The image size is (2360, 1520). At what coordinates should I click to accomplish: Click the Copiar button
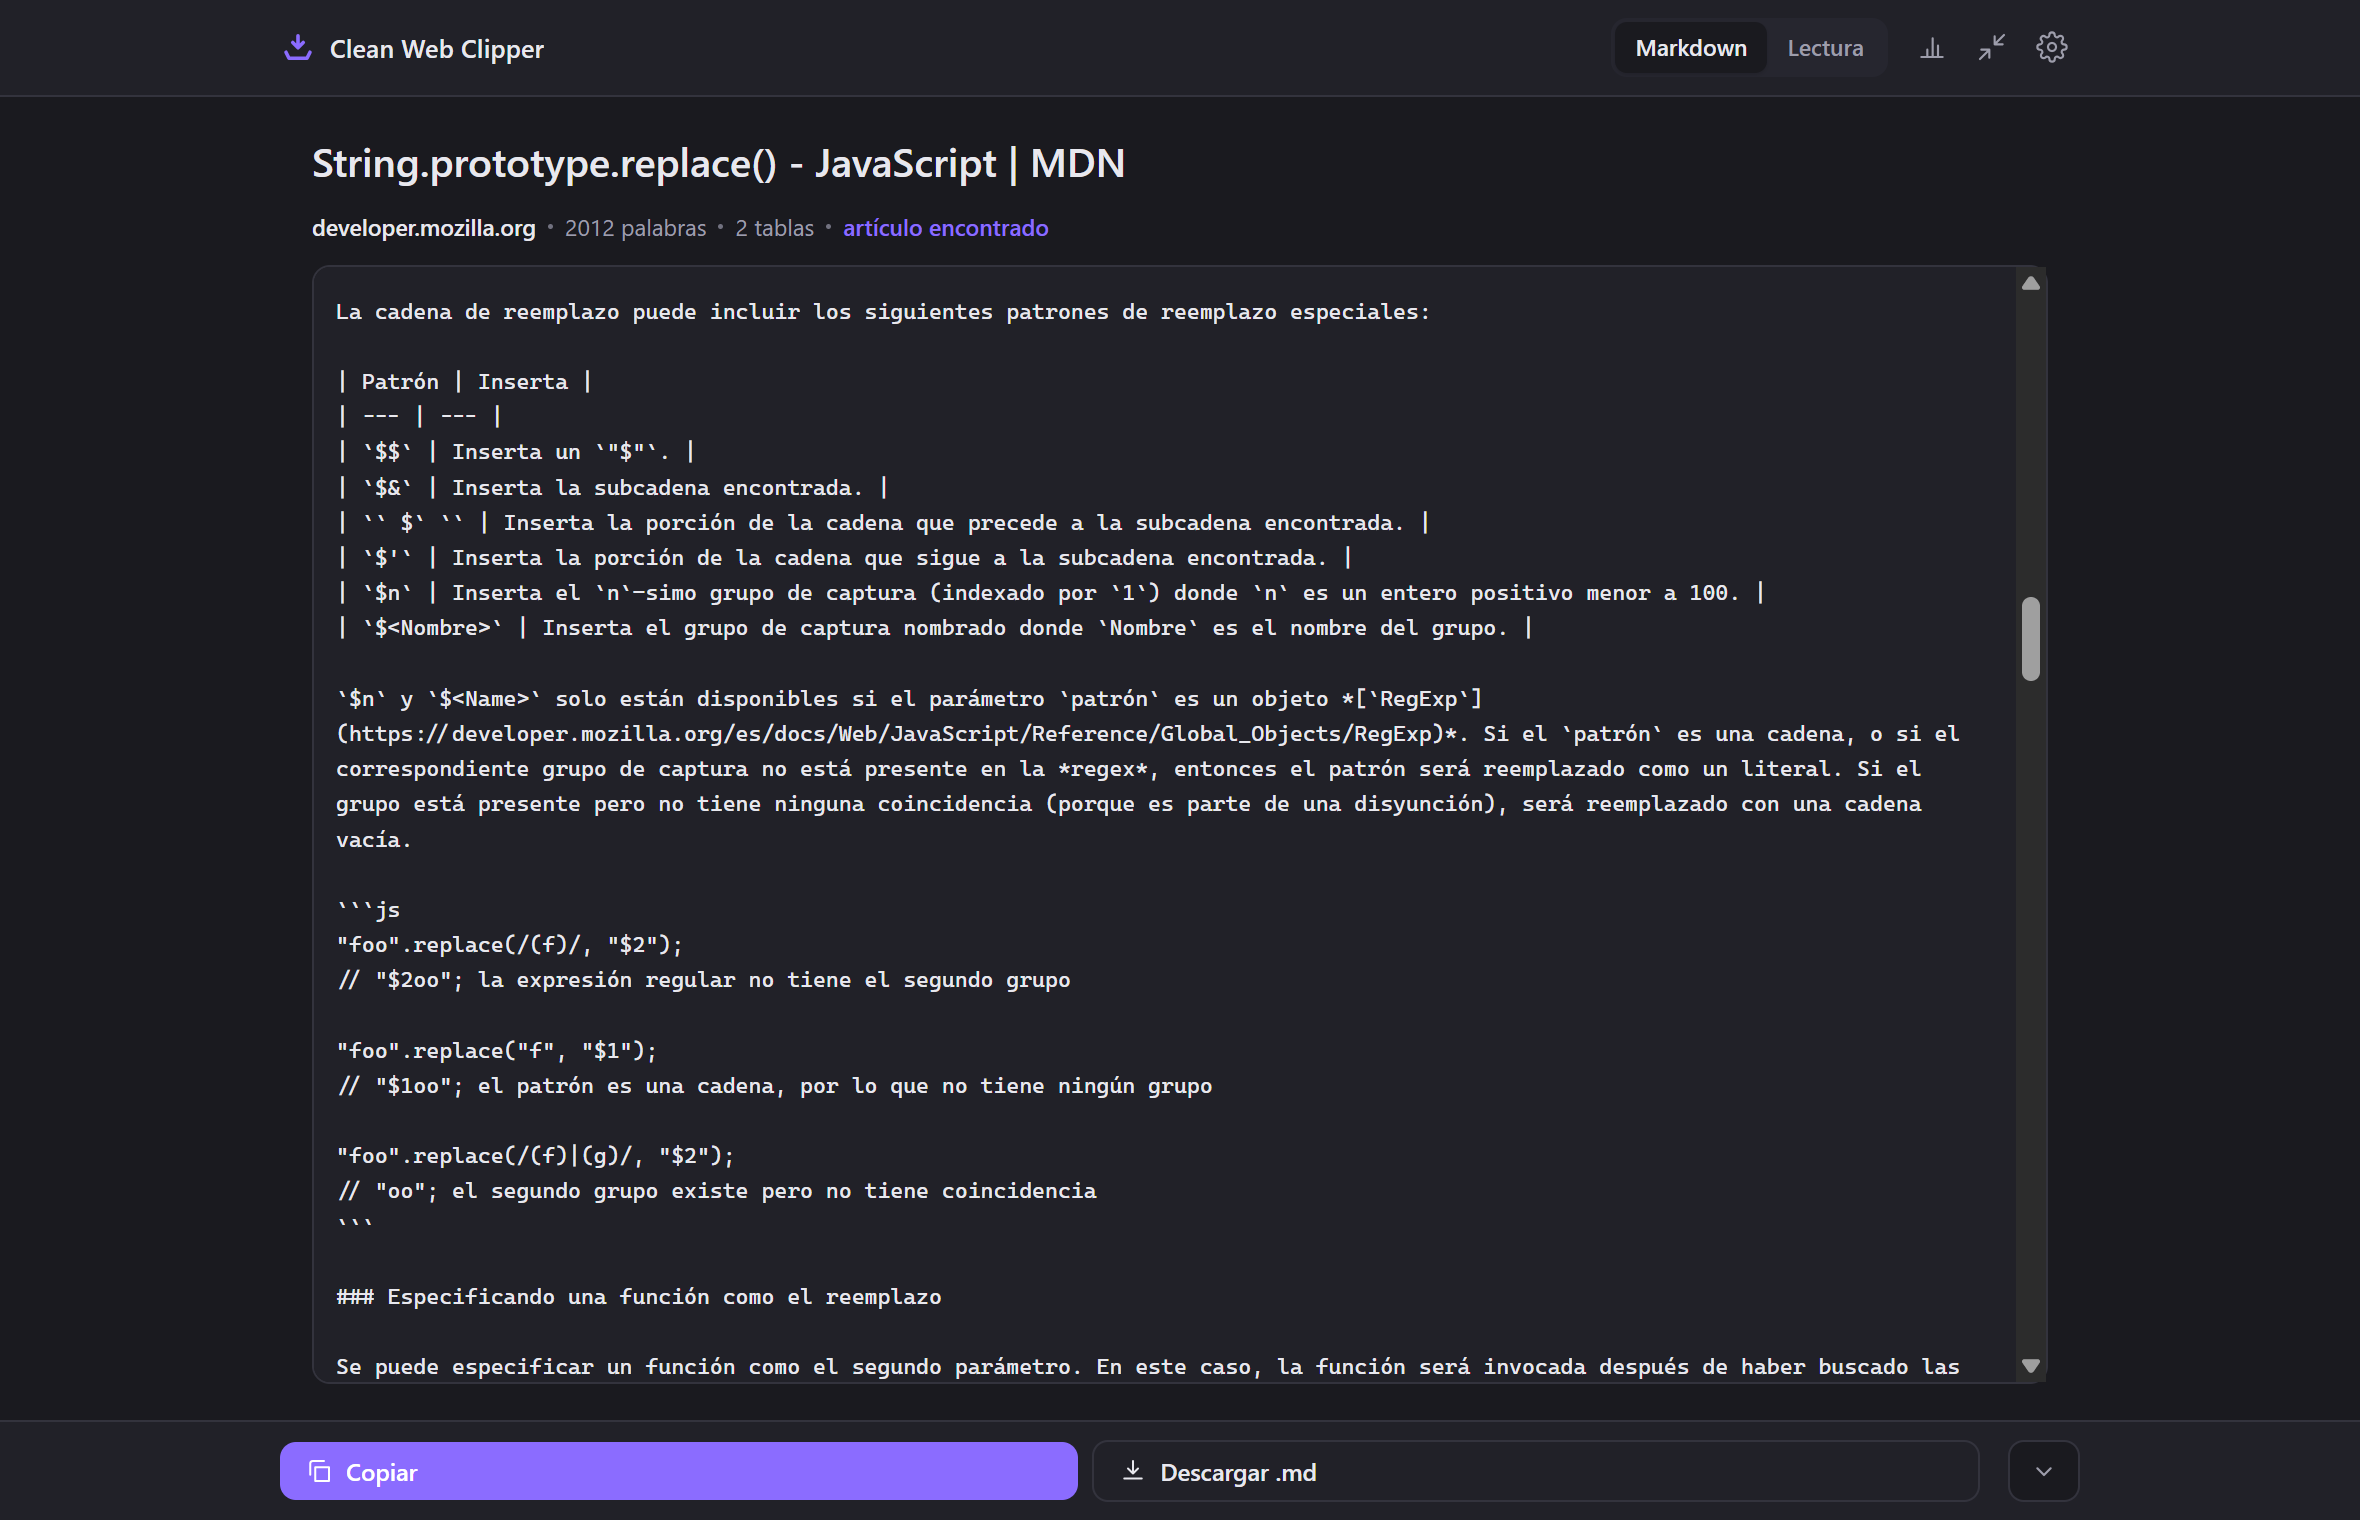pyautogui.click(x=679, y=1471)
